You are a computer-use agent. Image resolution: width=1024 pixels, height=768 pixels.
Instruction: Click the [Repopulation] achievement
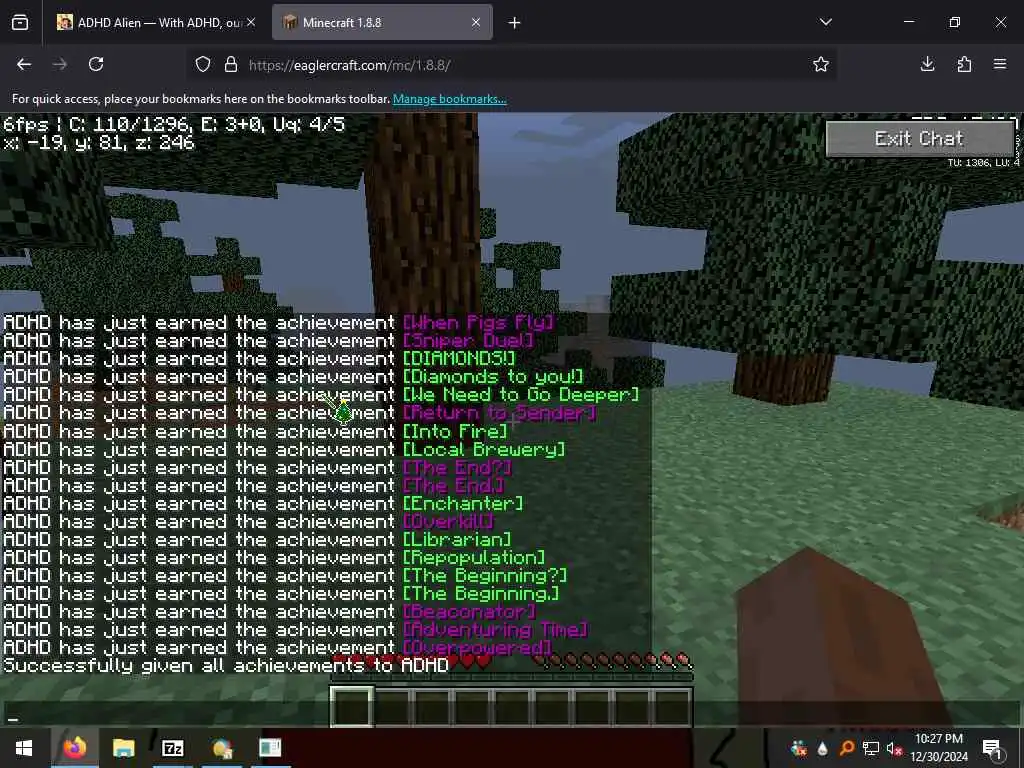[x=473, y=558]
